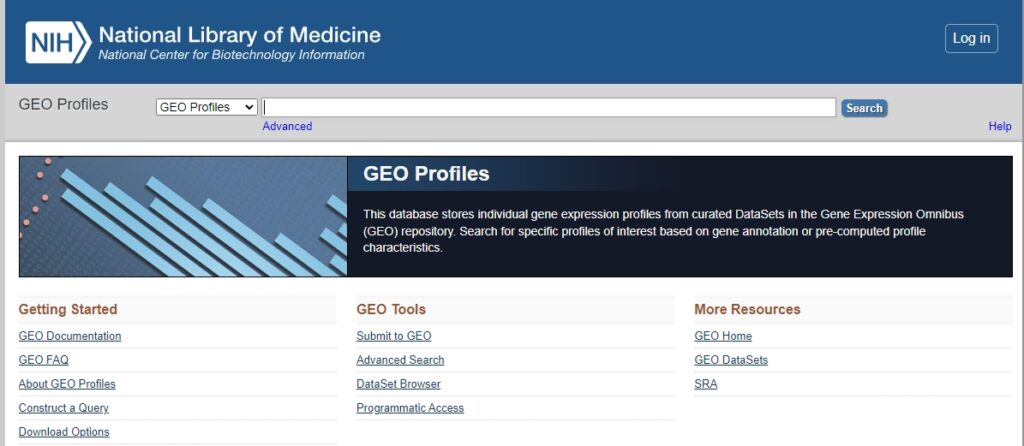This screenshot has width=1024, height=446.
Task: Focus the search text field
Action: [549, 108]
